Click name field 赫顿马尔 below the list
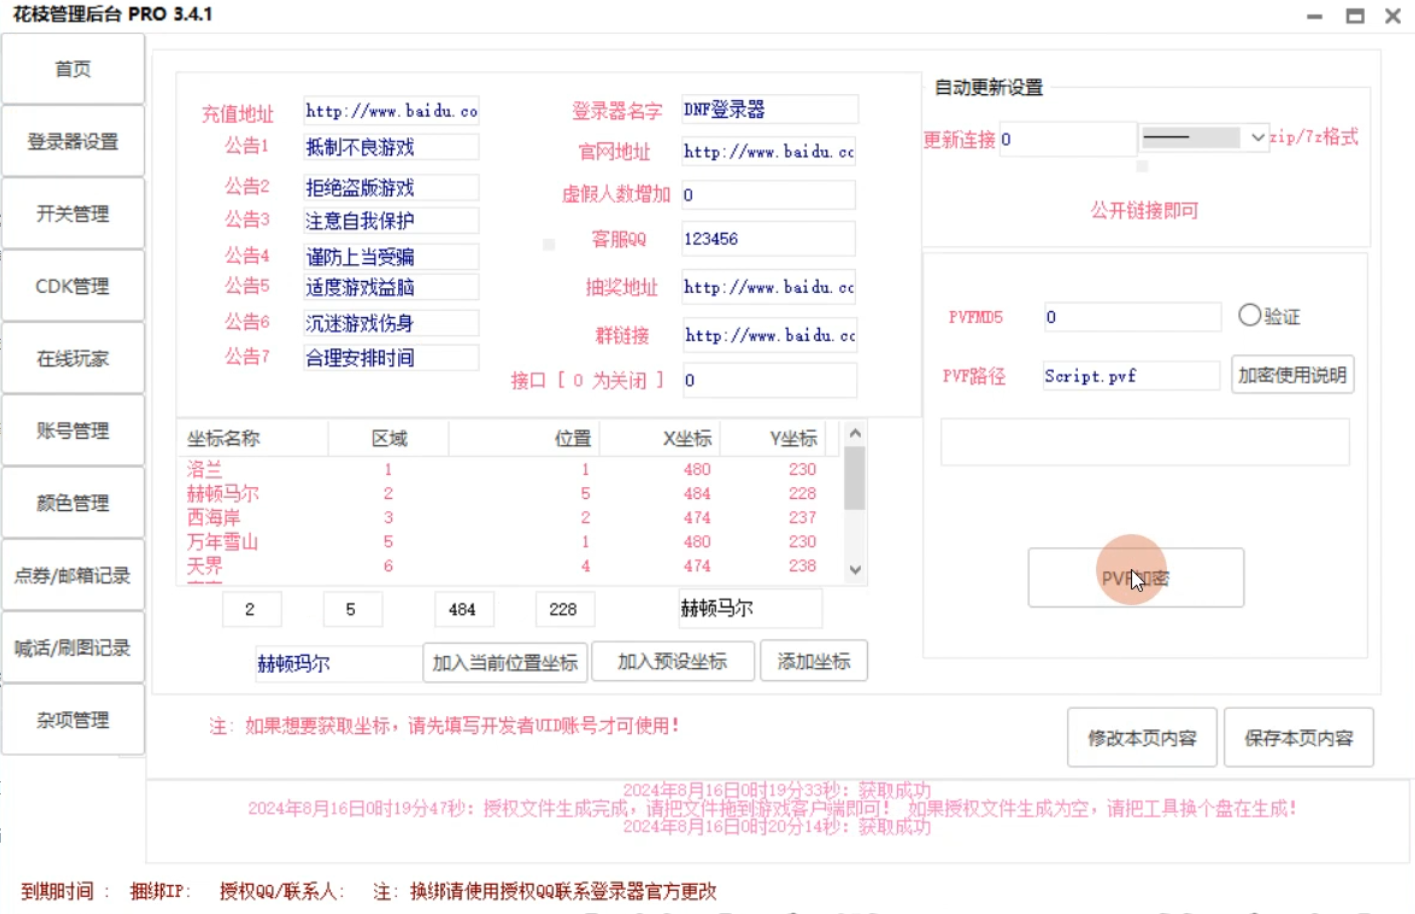This screenshot has width=1415, height=914. coord(750,608)
